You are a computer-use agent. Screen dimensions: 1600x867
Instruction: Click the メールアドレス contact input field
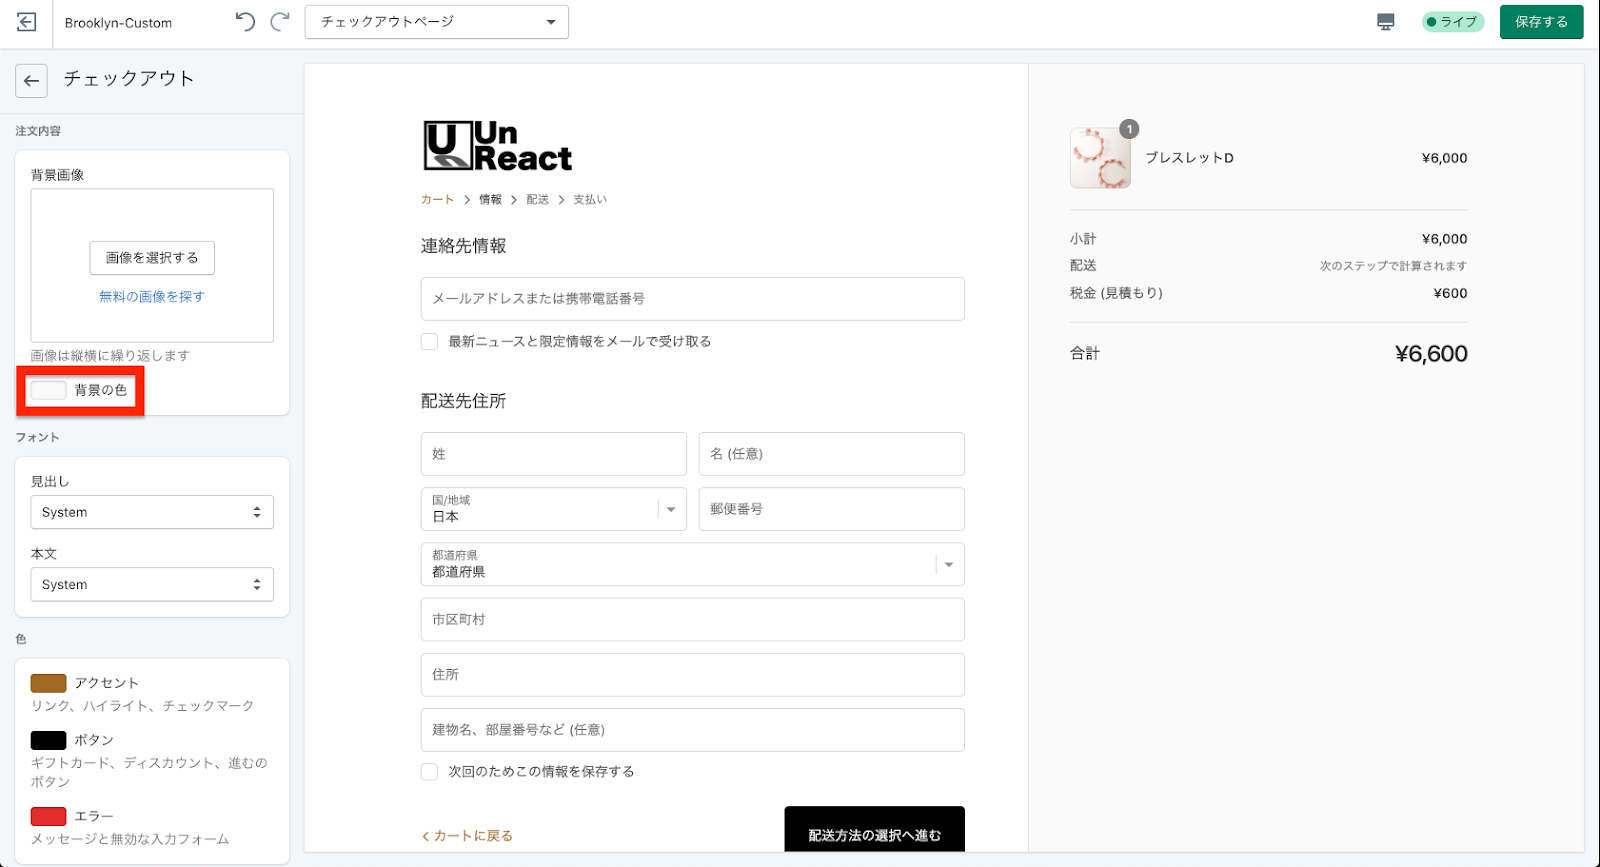tap(692, 299)
